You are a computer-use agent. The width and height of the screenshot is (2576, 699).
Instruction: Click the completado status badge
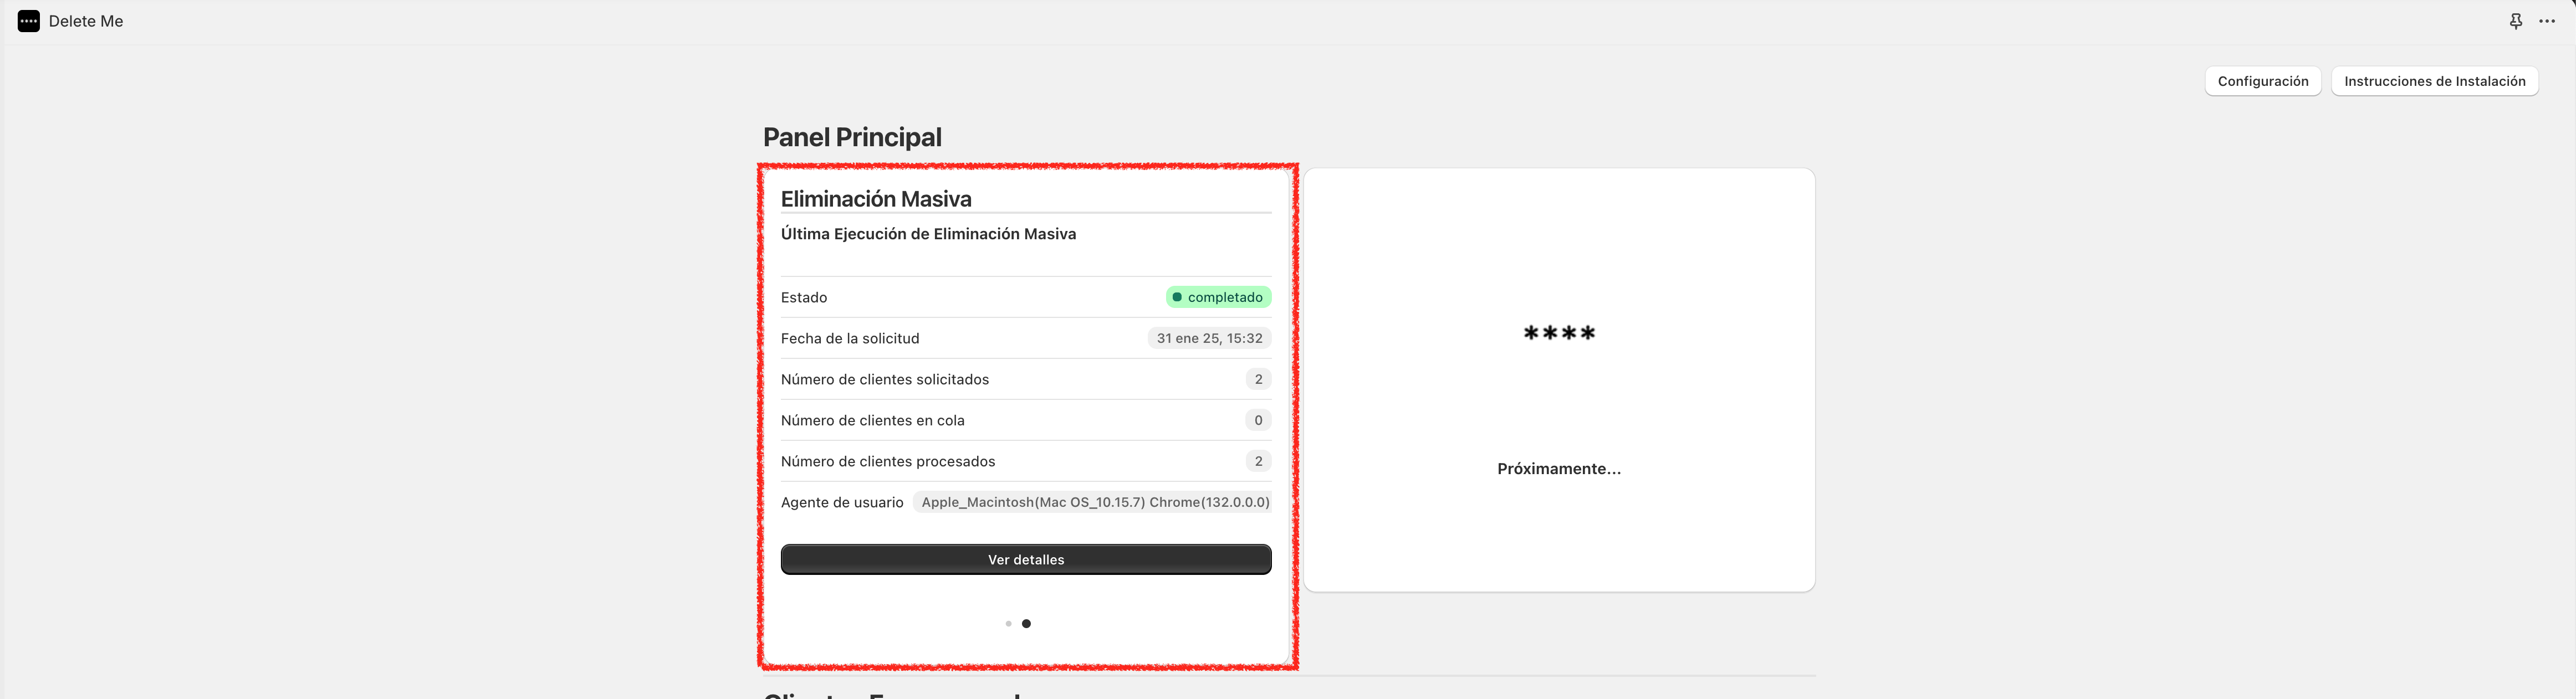[1218, 297]
